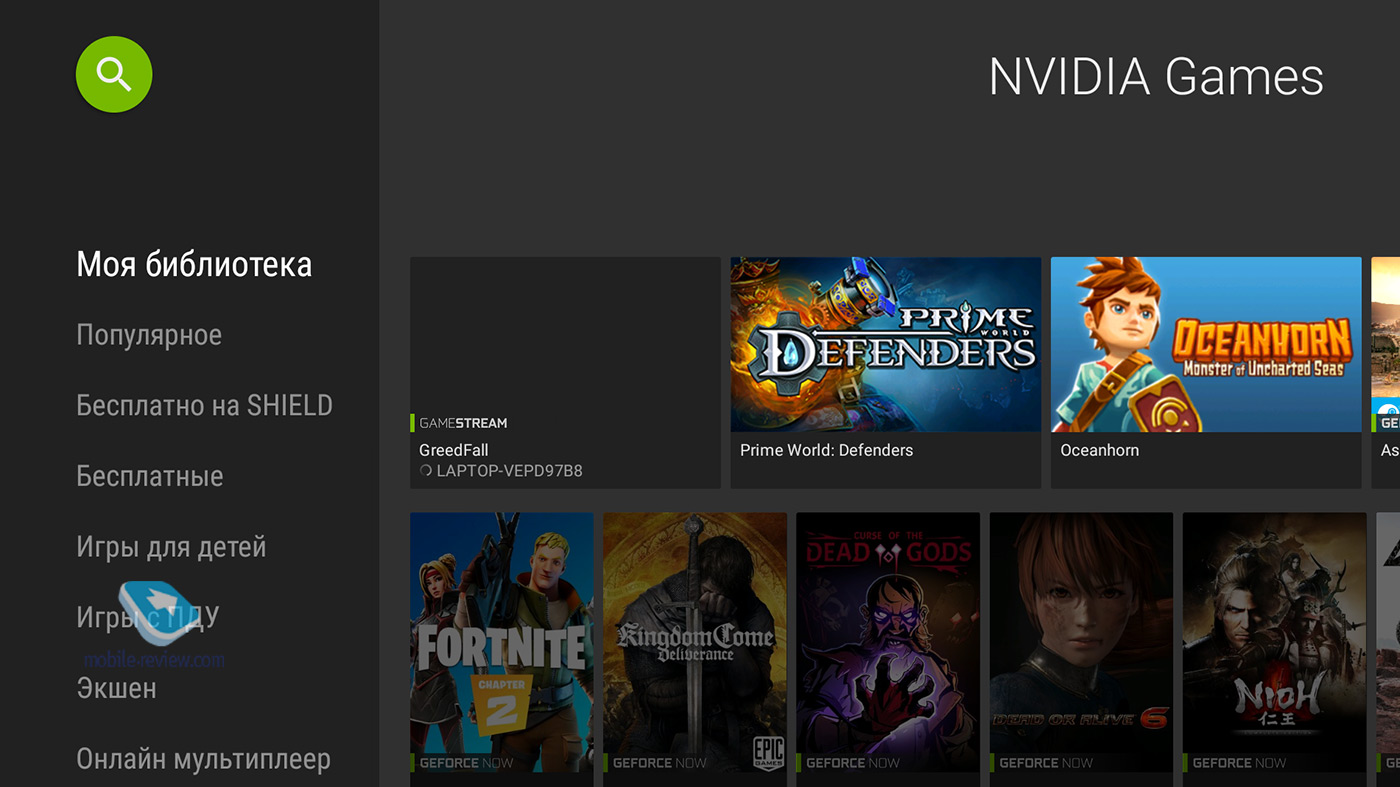
Task: Select the Популярное category
Action: click(x=149, y=335)
